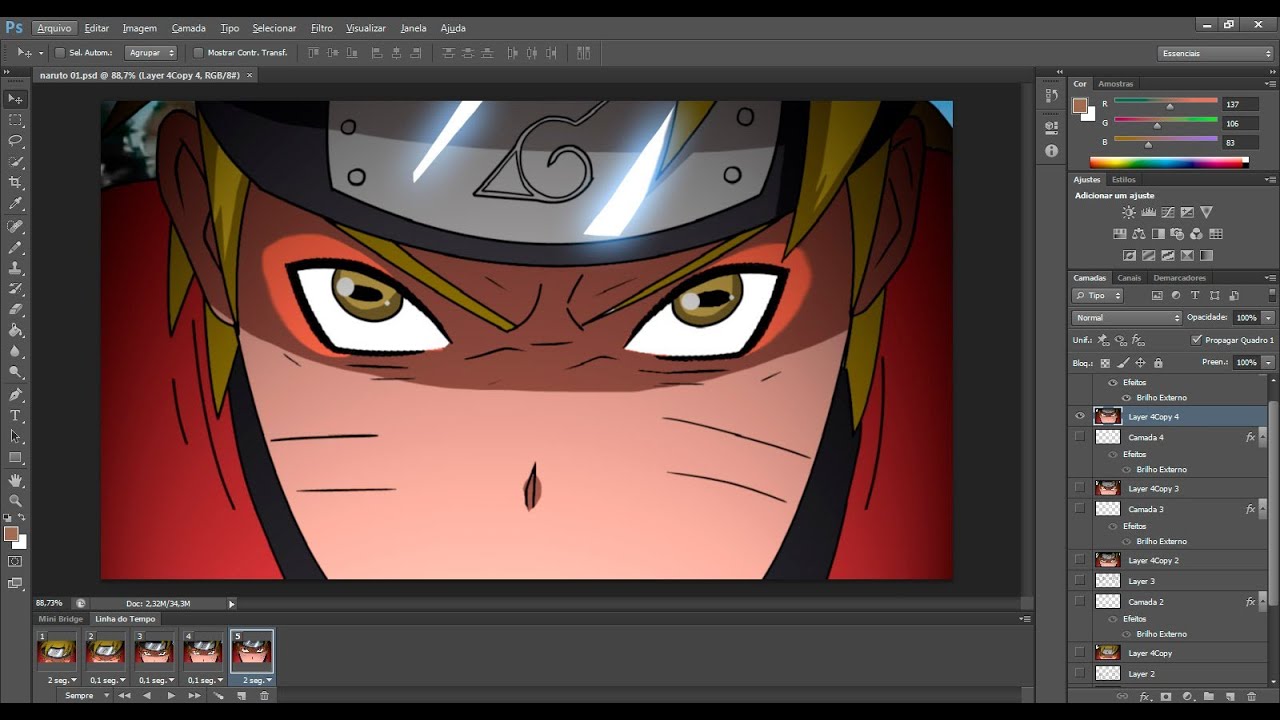
Task: Show the Layer 3 layer
Action: pyautogui.click(x=1080, y=581)
